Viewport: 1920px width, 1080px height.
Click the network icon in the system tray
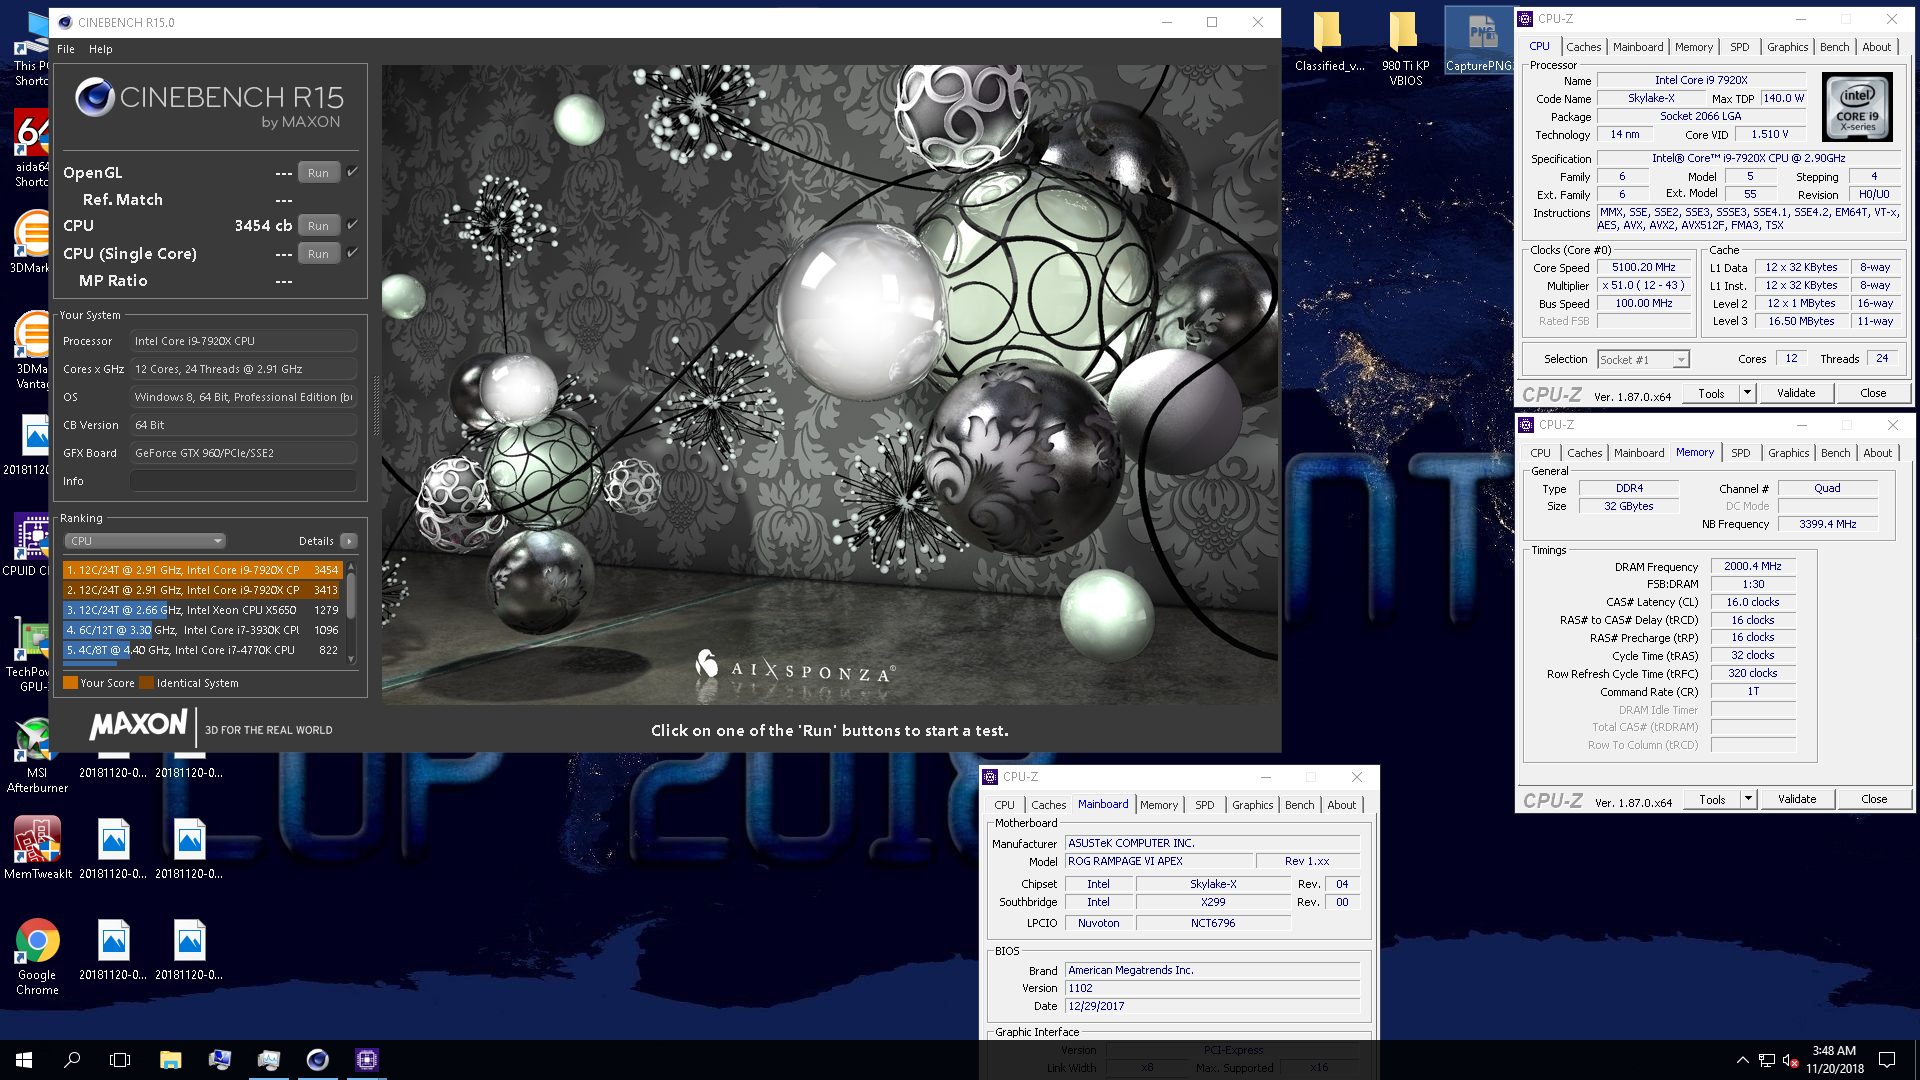click(x=1767, y=1060)
